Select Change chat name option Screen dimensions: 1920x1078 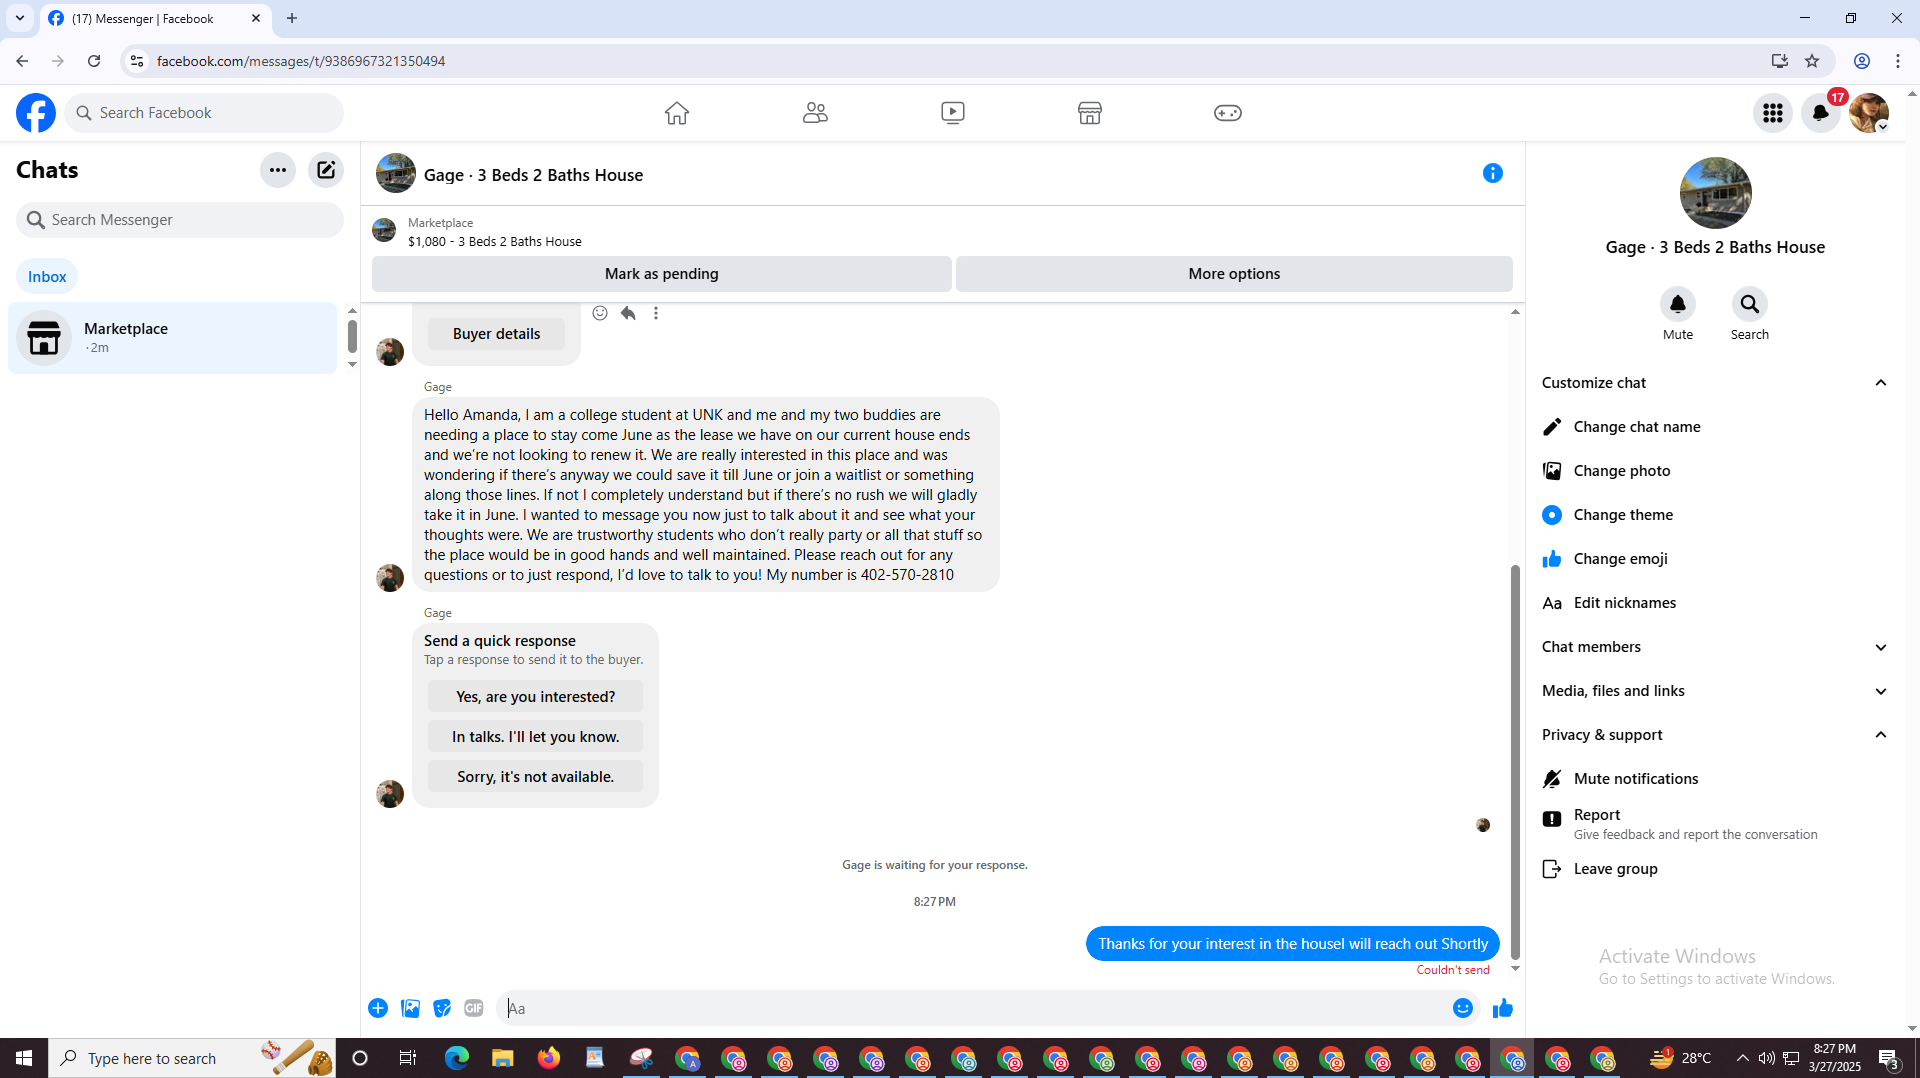[x=1715, y=427]
